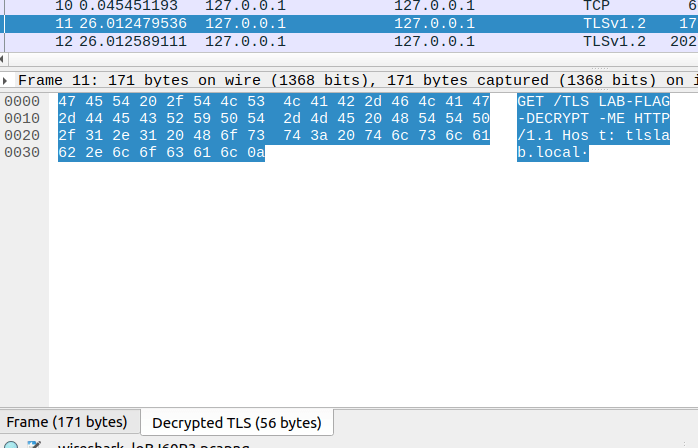Screen dimensions: 698x448
Task: Click the packet list horizontal scrollbar track
Action: (x=353, y=59)
